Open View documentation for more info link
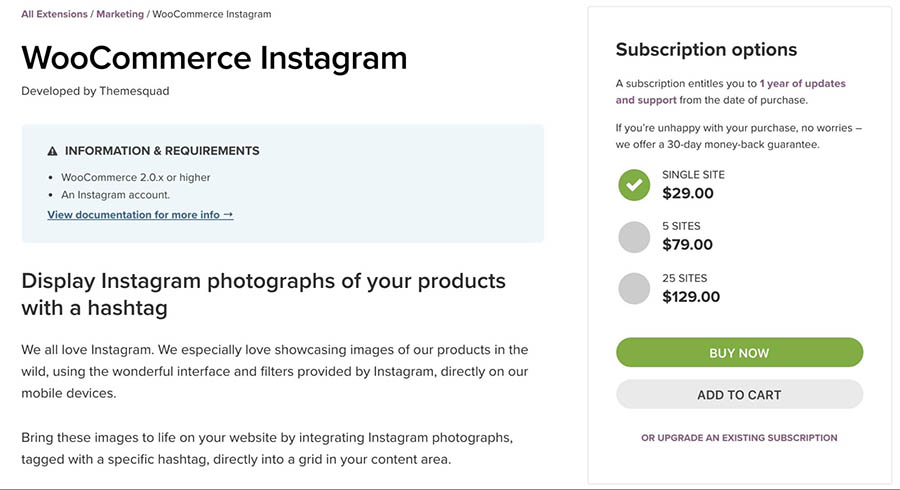The image size is (900, 490). (140, 215)
